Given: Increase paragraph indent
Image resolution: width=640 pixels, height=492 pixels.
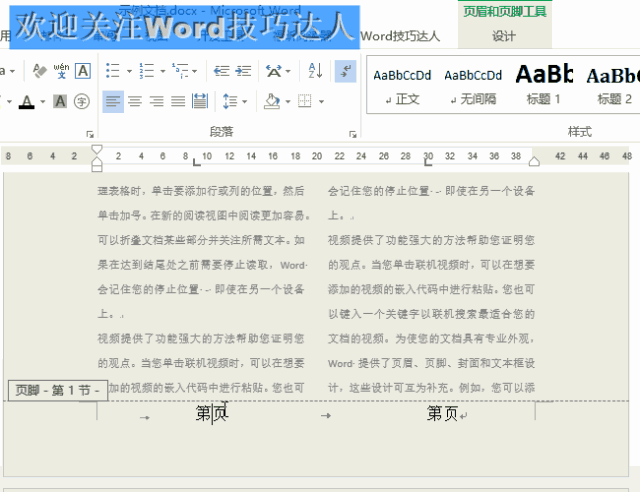Looking at the screenshot, I should (243, 71).
